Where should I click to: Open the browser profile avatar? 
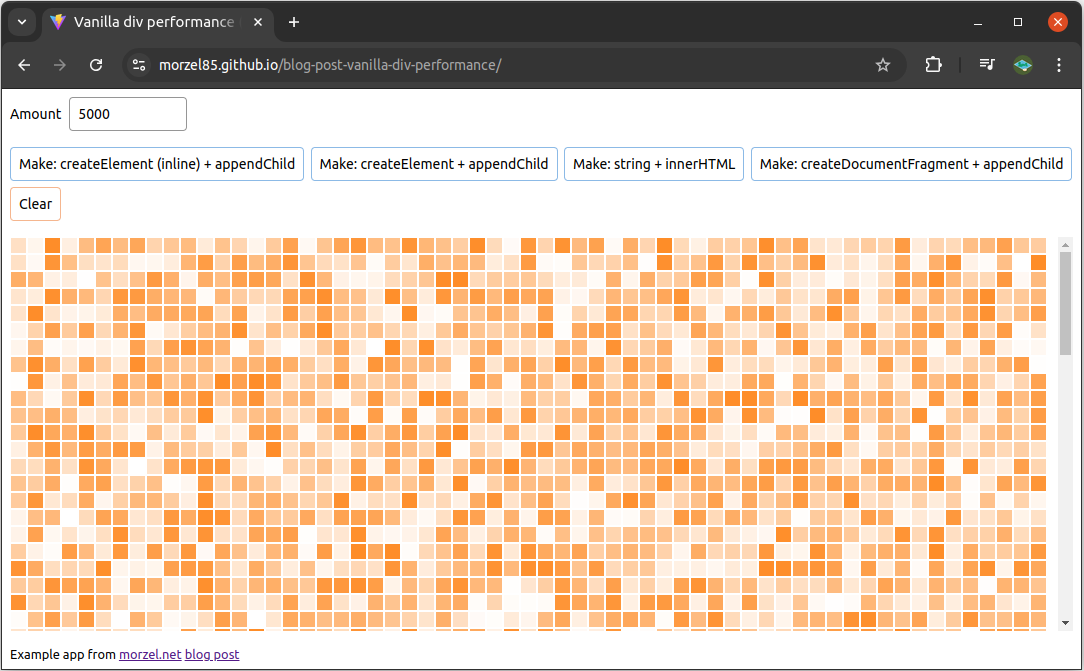point(1022,65)
